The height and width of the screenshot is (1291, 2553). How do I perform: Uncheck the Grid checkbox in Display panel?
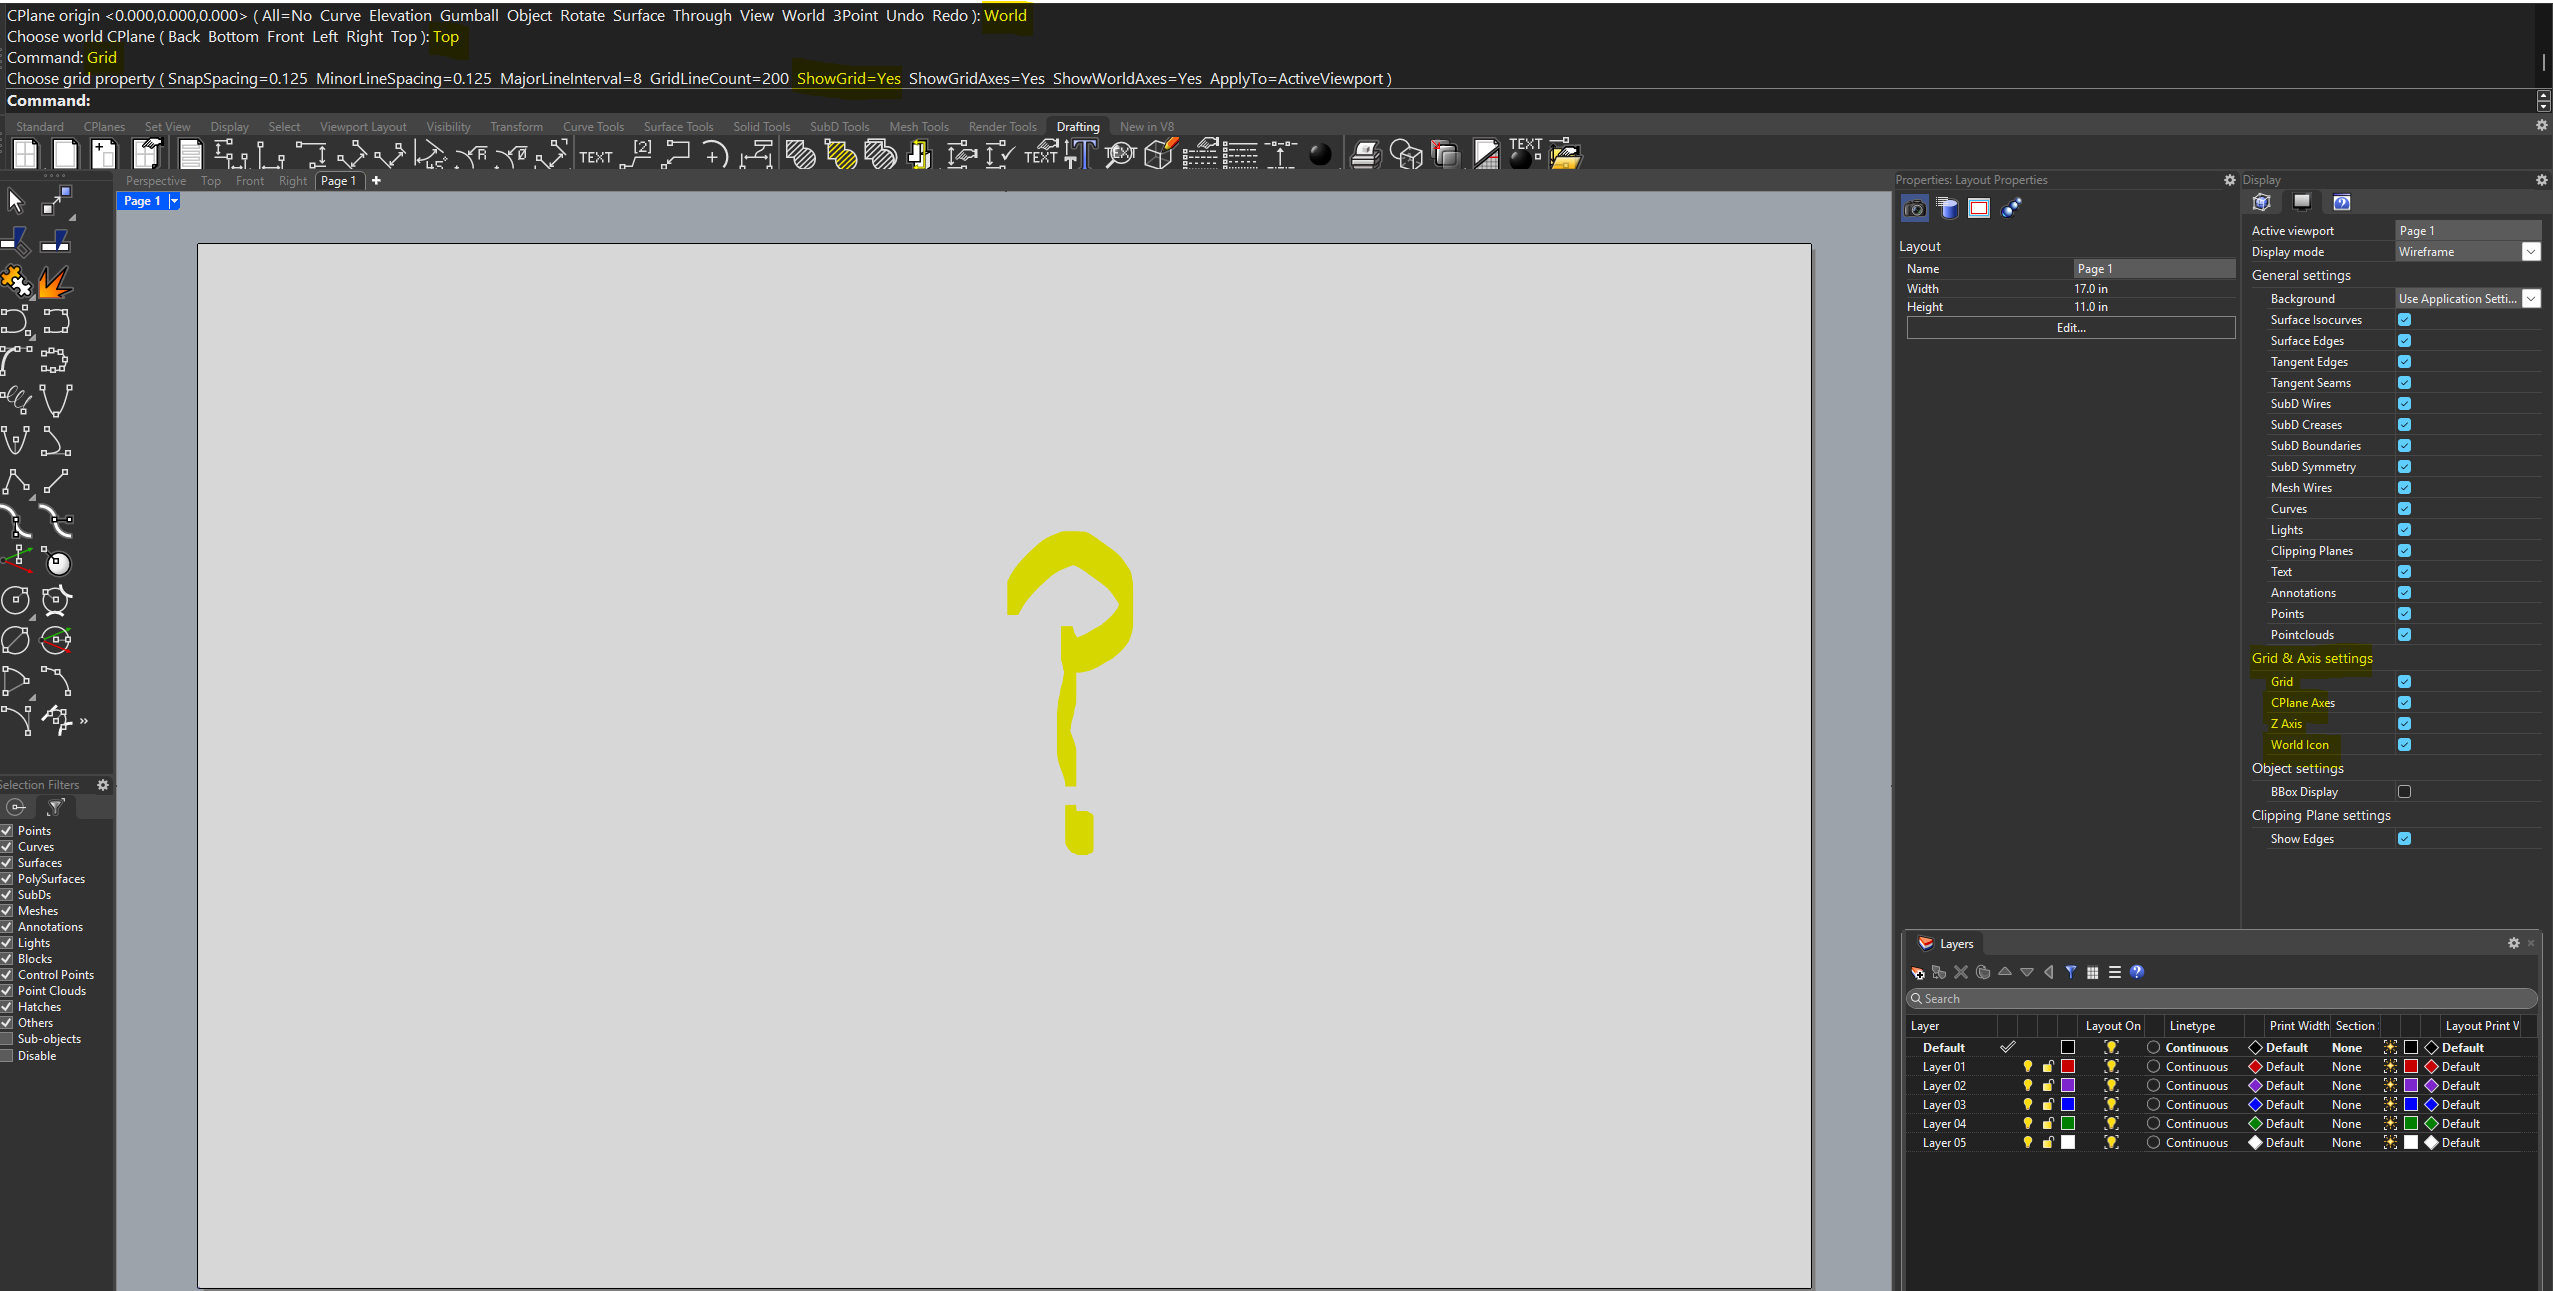pos(2404,682)
